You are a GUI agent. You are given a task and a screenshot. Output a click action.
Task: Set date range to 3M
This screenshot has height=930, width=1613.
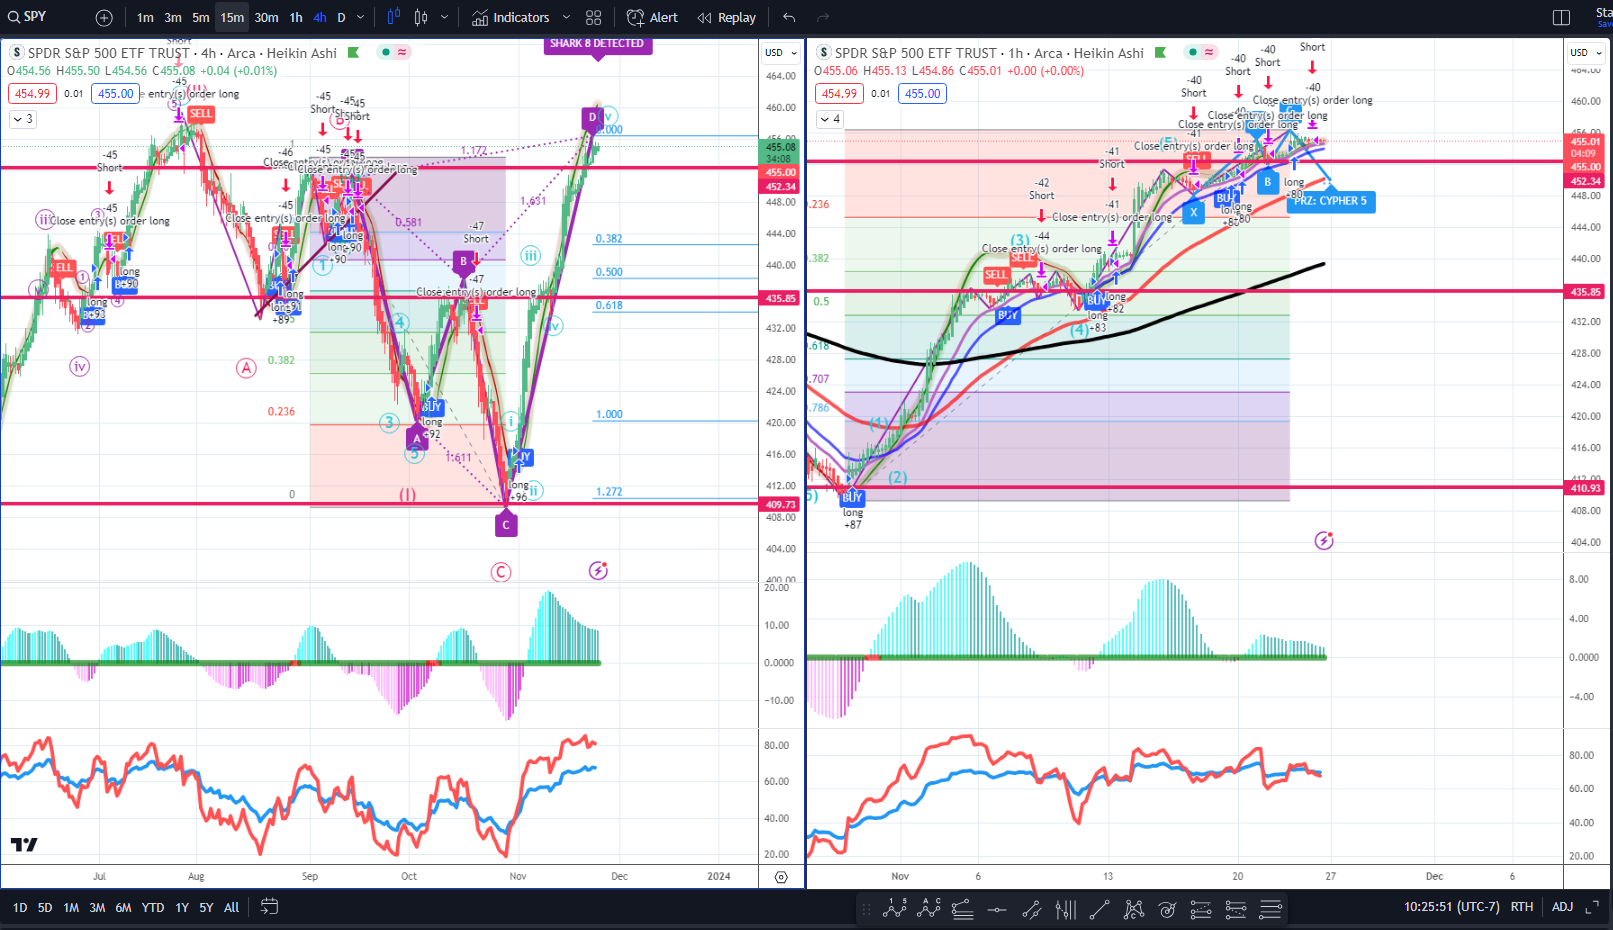click(97, 908)
